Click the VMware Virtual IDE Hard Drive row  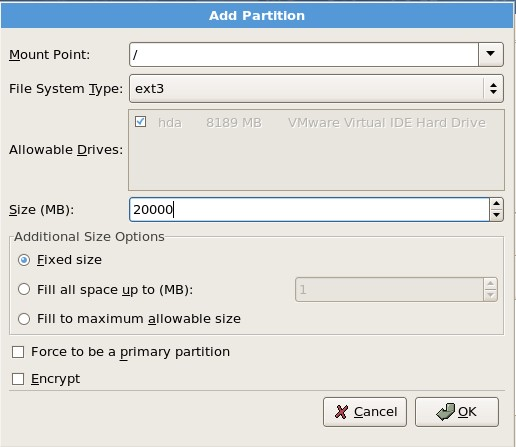pos(310,123)
